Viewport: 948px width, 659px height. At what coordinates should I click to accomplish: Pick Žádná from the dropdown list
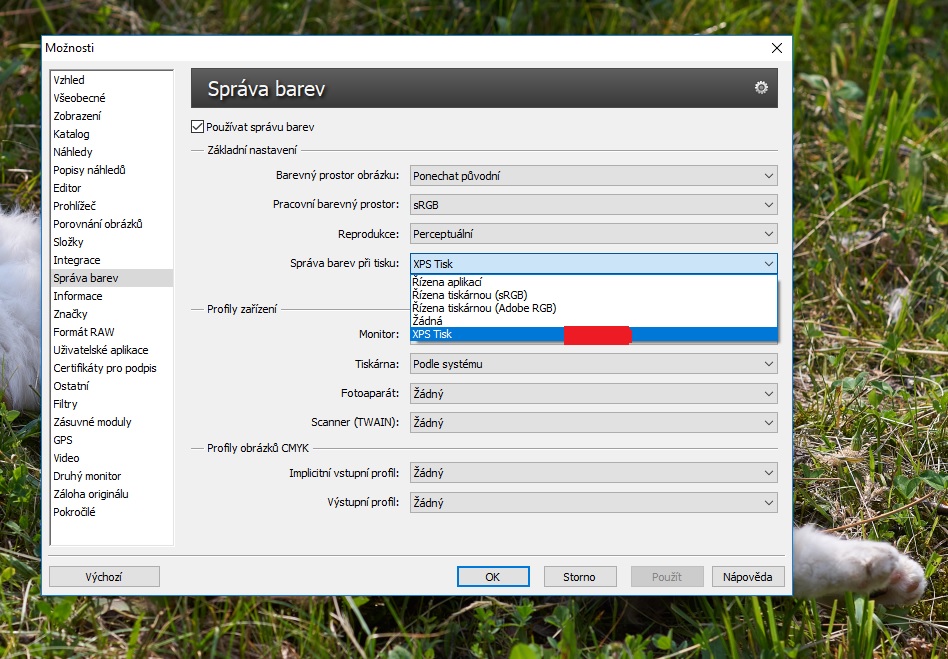click(x=427, y=321)
